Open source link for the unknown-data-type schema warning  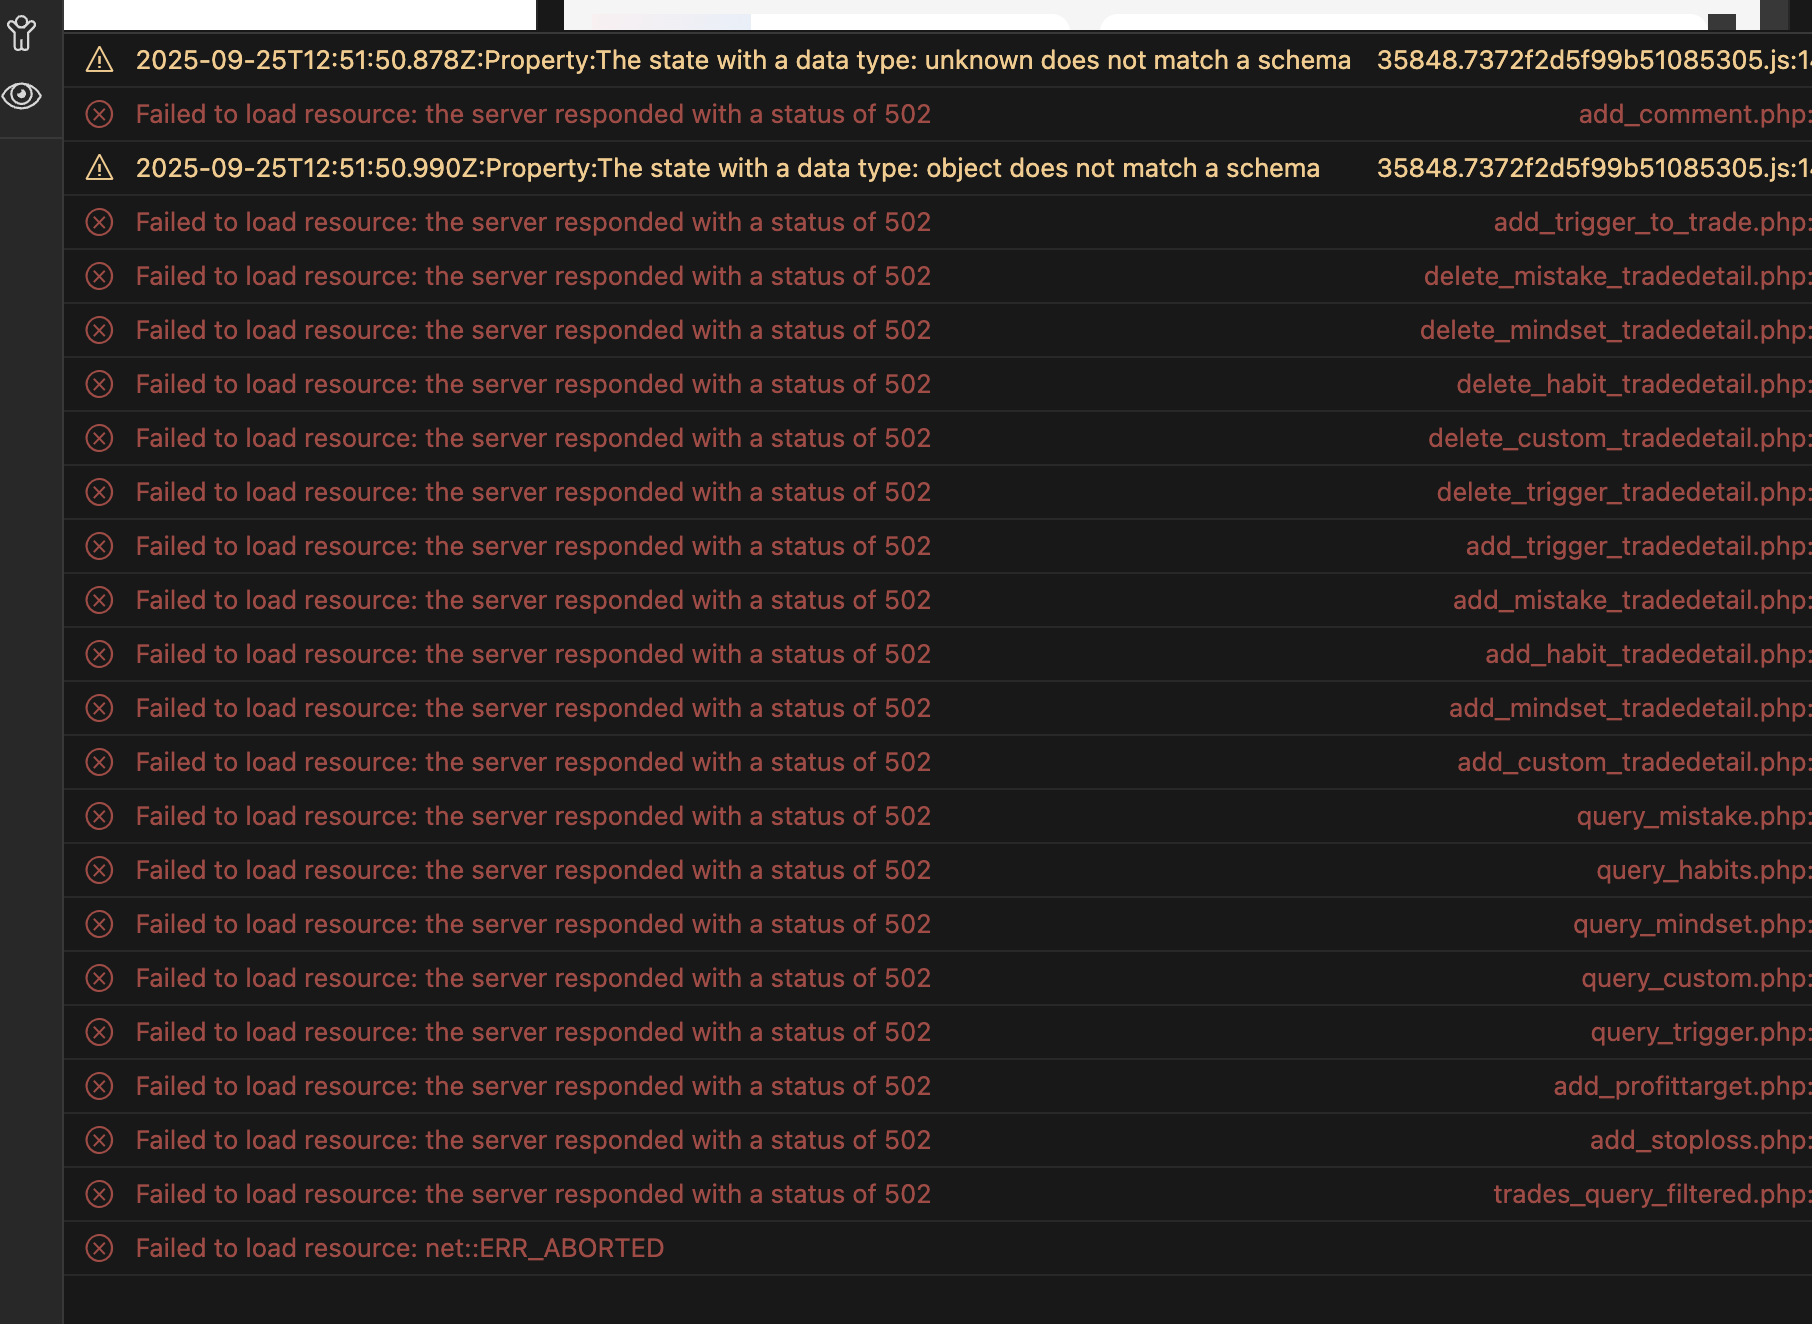[x=1592, y=61]
